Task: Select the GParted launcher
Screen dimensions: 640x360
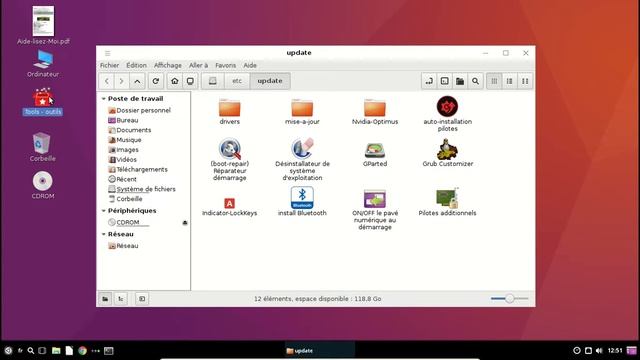Action: click(375, 155)
